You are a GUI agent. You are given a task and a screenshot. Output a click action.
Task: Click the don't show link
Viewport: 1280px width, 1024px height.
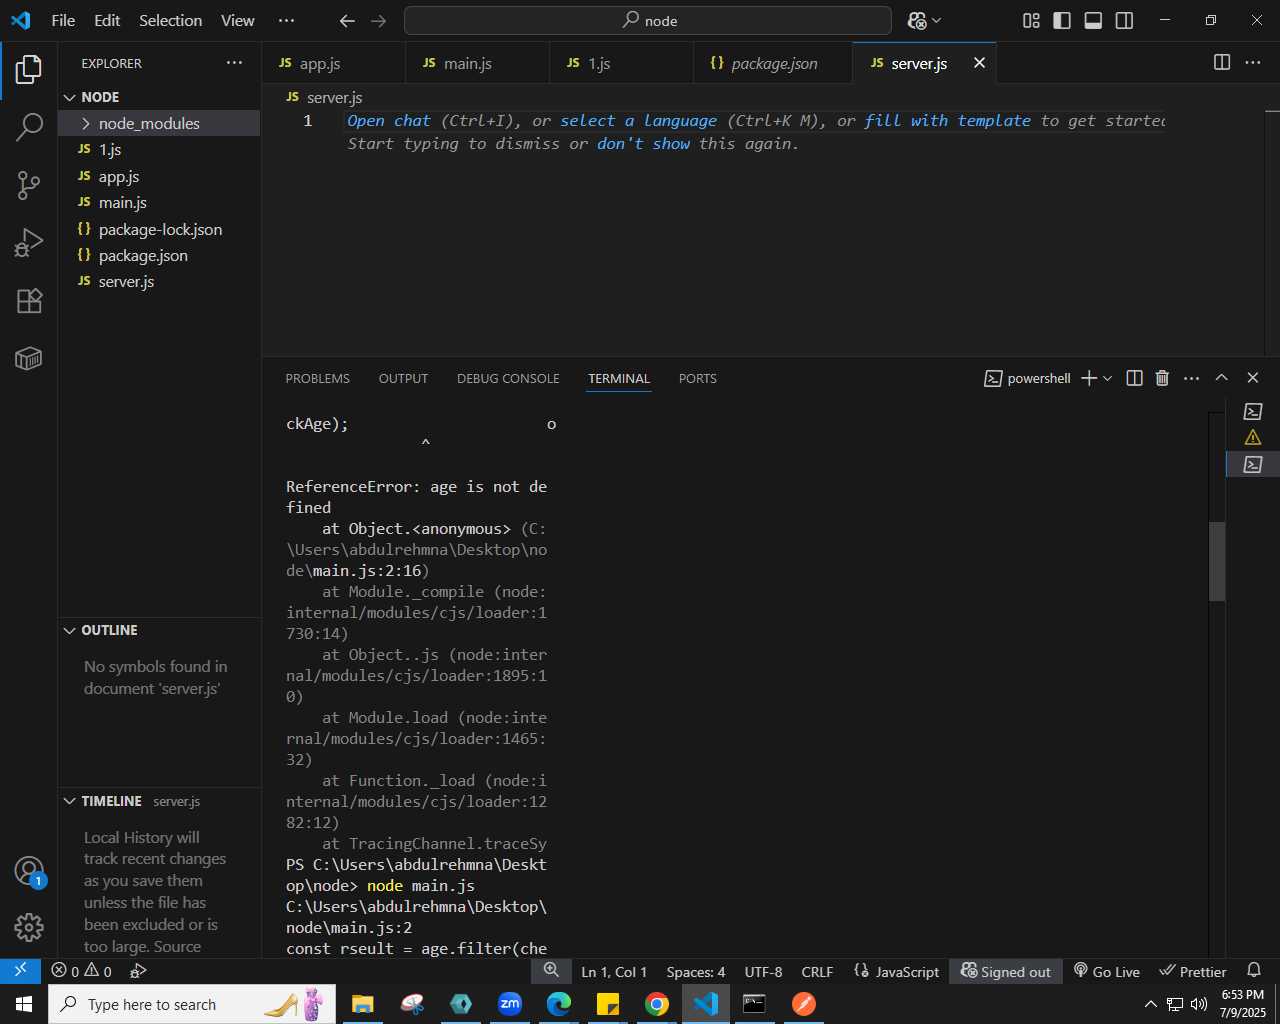click(x=644, y=144)
